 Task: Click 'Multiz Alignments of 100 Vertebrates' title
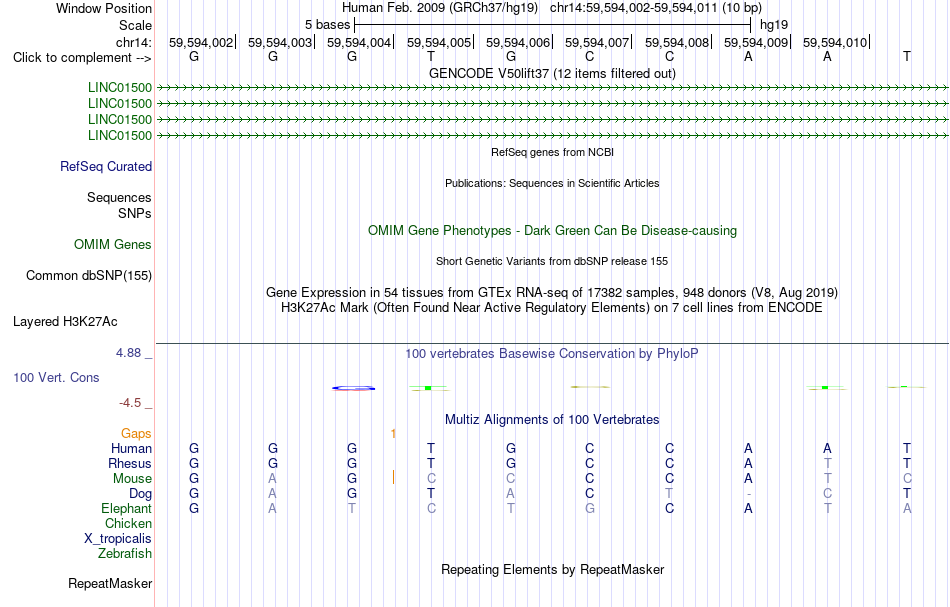(552, 420)
